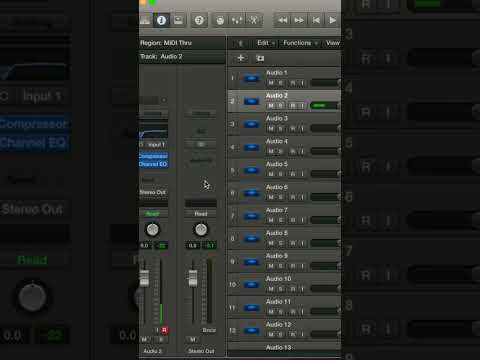This screenshot has height=360, width=480.
Task: Click the catch playhead arrow button
Action: point(240,43)
